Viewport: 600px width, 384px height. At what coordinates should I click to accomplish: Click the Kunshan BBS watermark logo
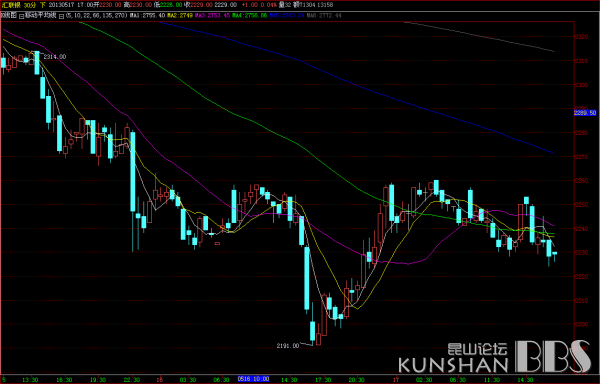tap(494, 358)
